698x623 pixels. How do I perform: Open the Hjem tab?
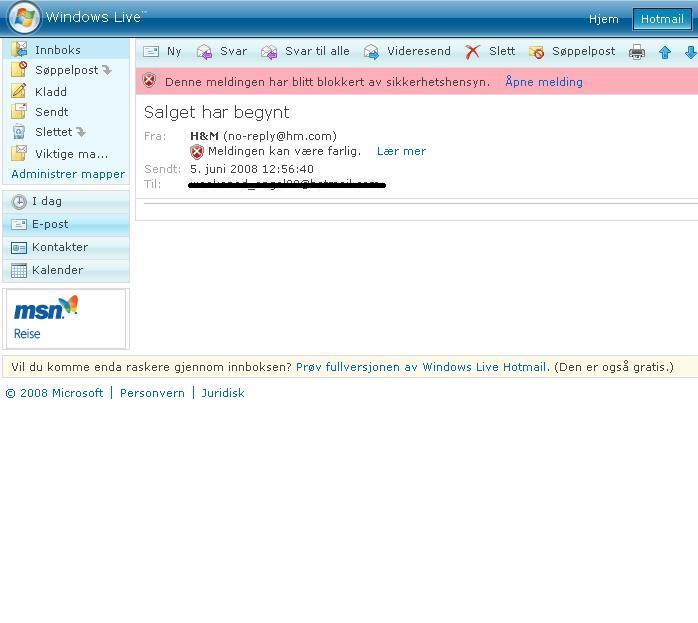pyautogui.click(x=604, y=19)
